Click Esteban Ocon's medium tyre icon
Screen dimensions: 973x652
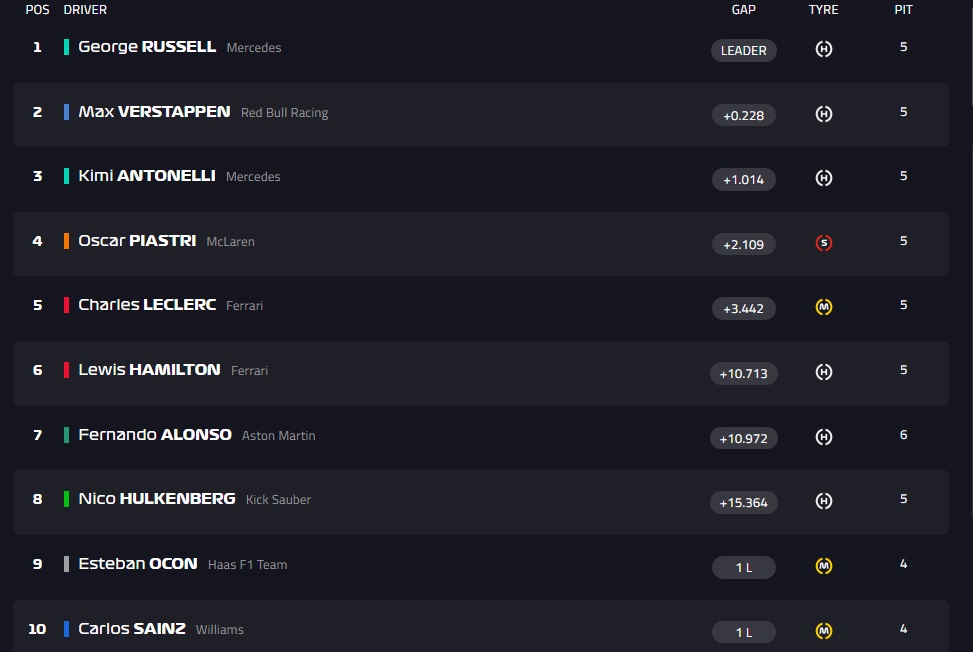click(823, 566)
